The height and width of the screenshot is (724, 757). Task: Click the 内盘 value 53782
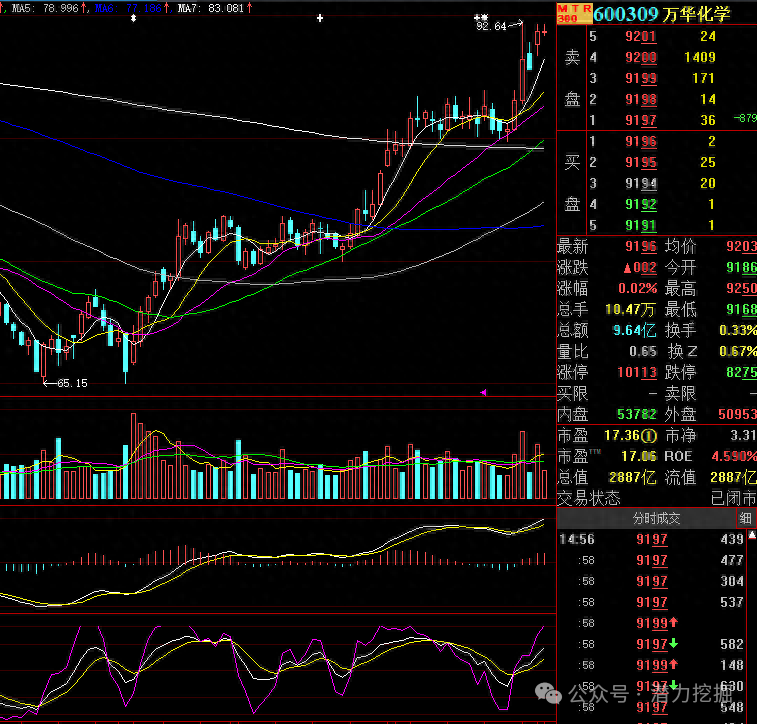(x=637, y=414)
